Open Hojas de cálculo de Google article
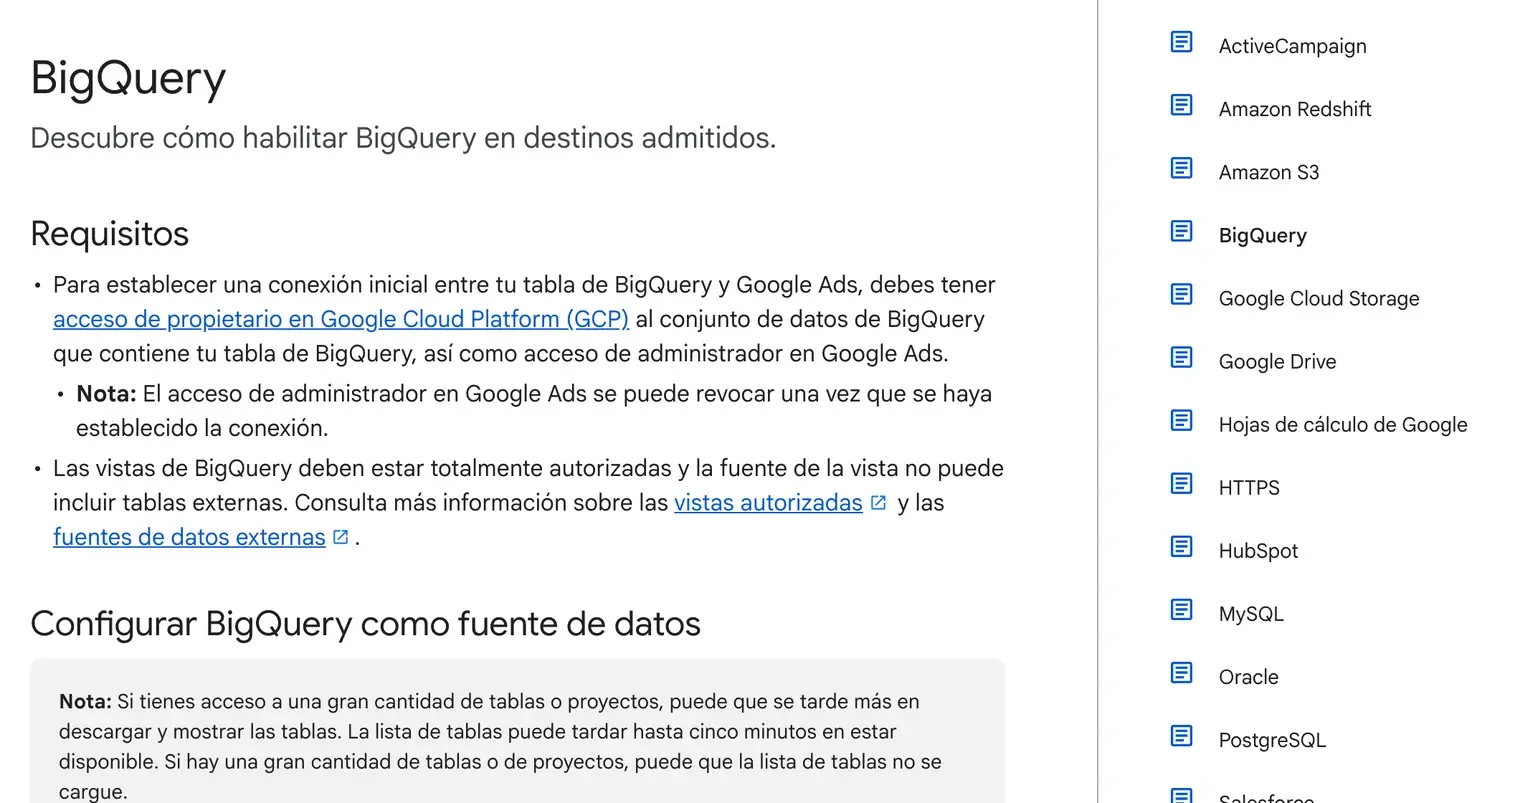Image resolution: width=1520 pixels, height=803 pixels. pyautogui.click(x=1343, y=424)
